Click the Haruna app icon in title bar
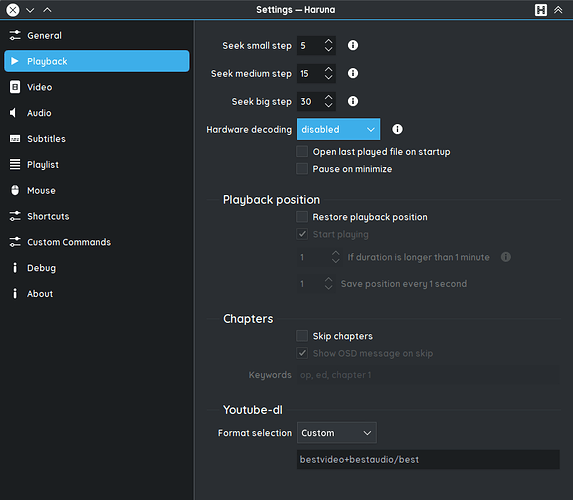The image size is (573, 500). [541, 10]
